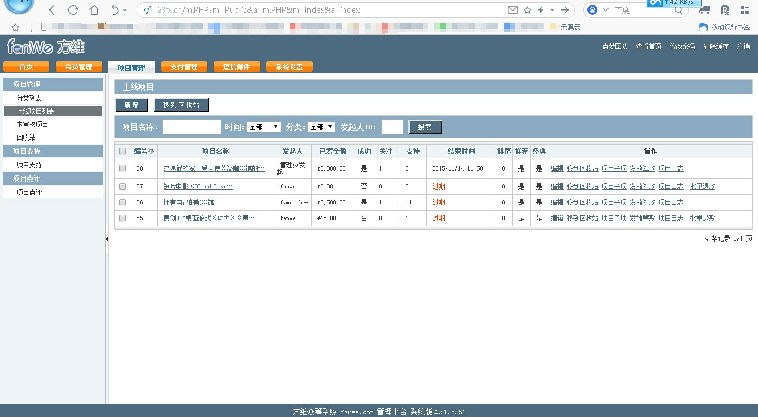Viewport: 758px width, 417px height.
Task: Open the project name link in row 17
Action: click(x=198, y=186)
